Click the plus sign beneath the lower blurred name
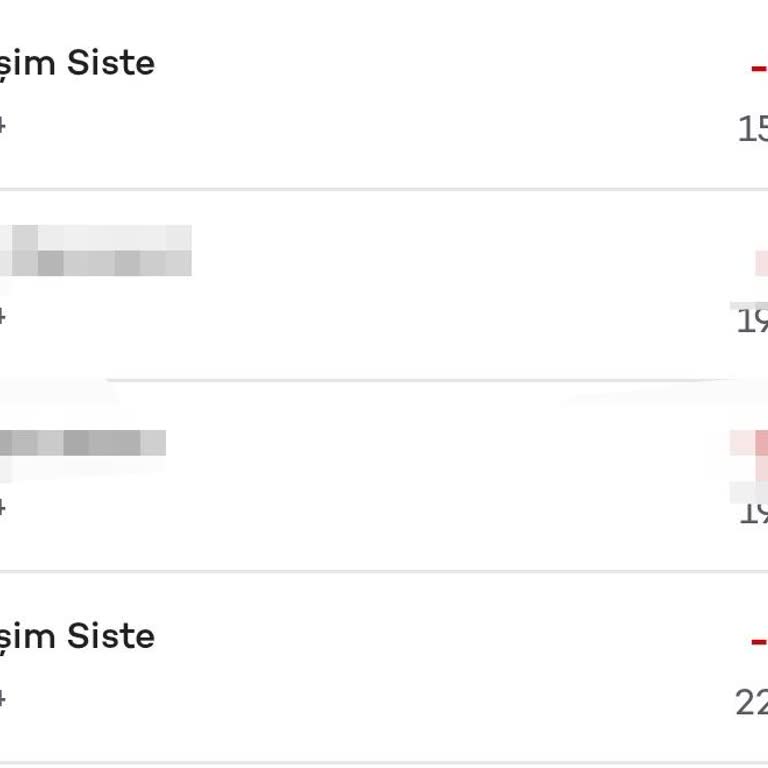768x768 pixels. click(3, 508)
